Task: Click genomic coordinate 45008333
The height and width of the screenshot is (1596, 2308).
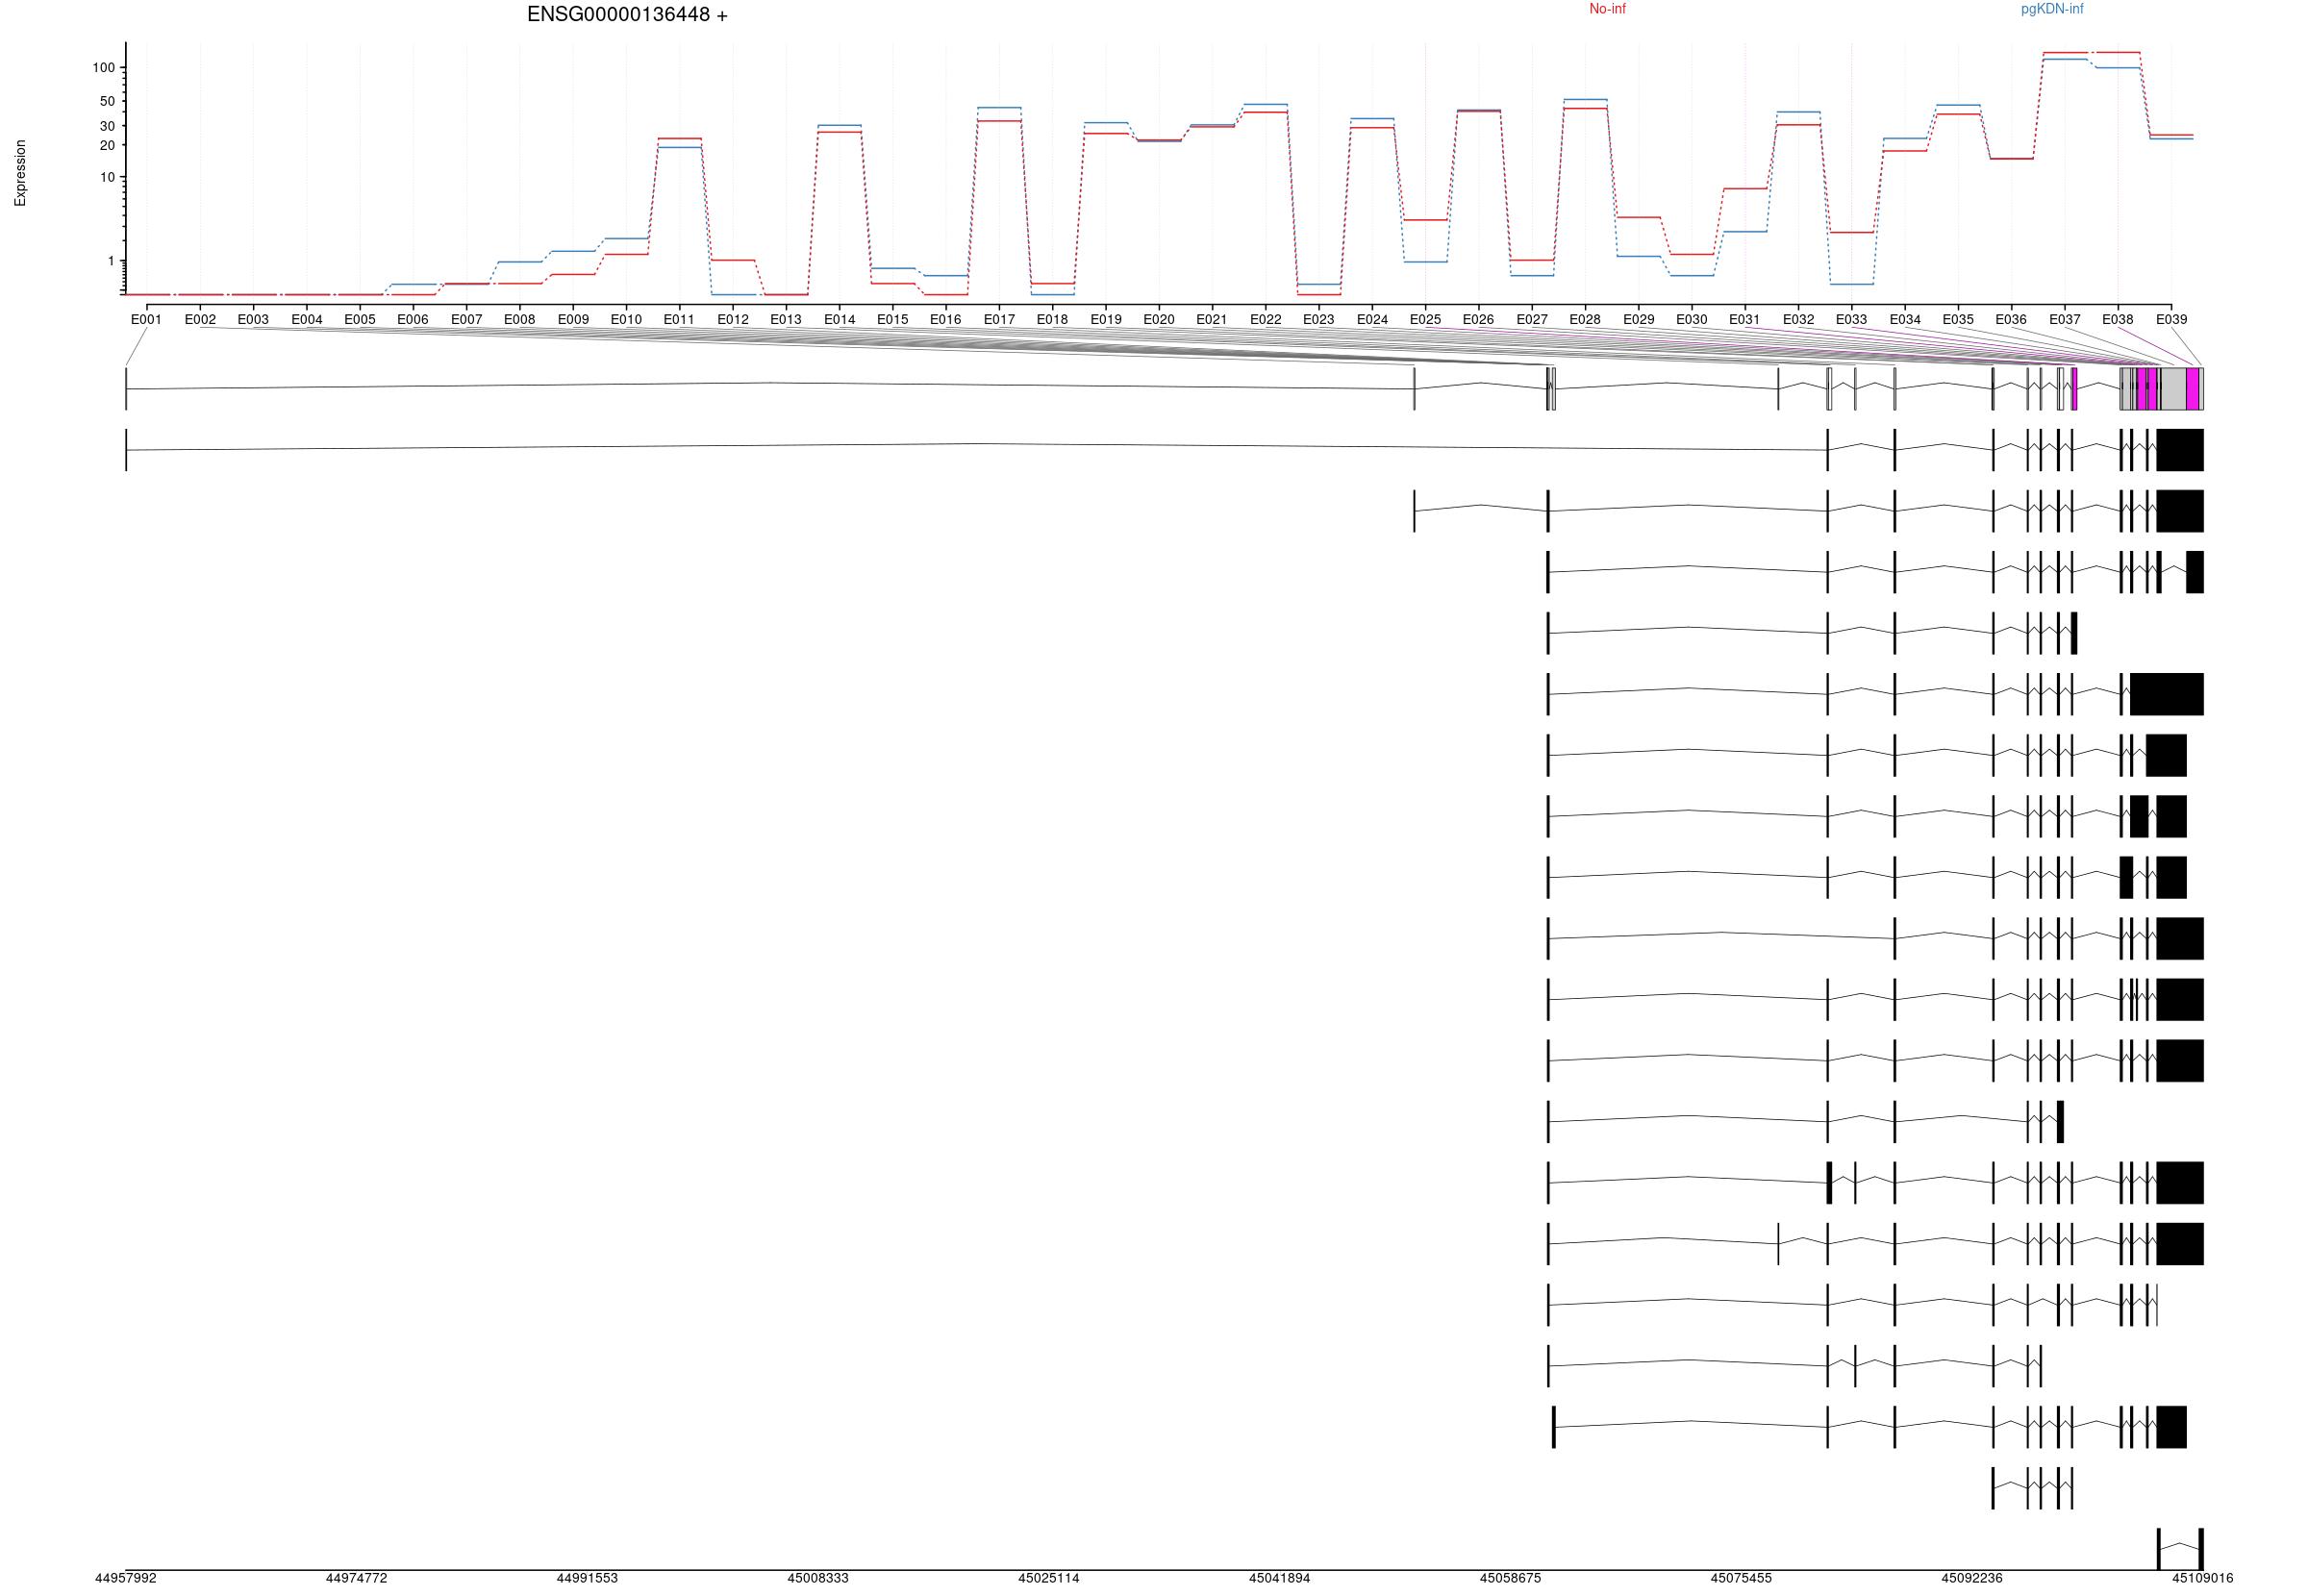Action: [818, 1579]
